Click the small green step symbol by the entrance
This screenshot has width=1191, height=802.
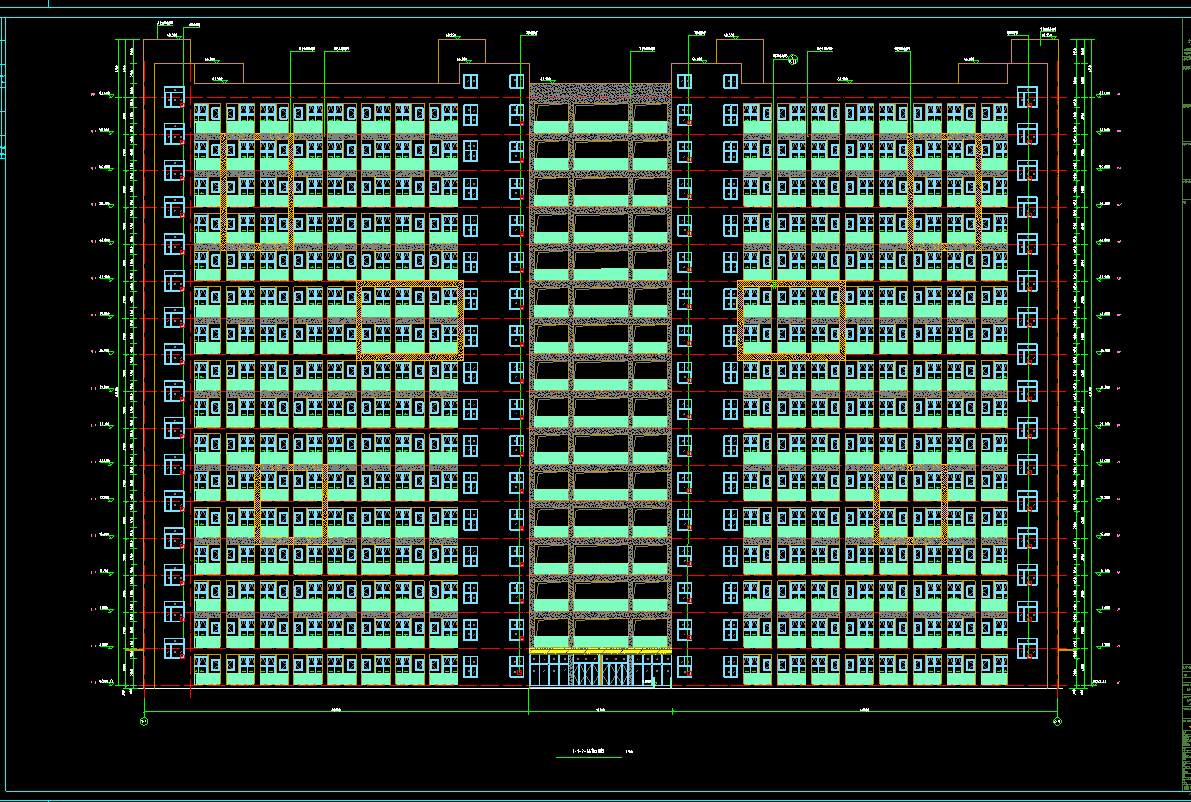pos(654,681)
